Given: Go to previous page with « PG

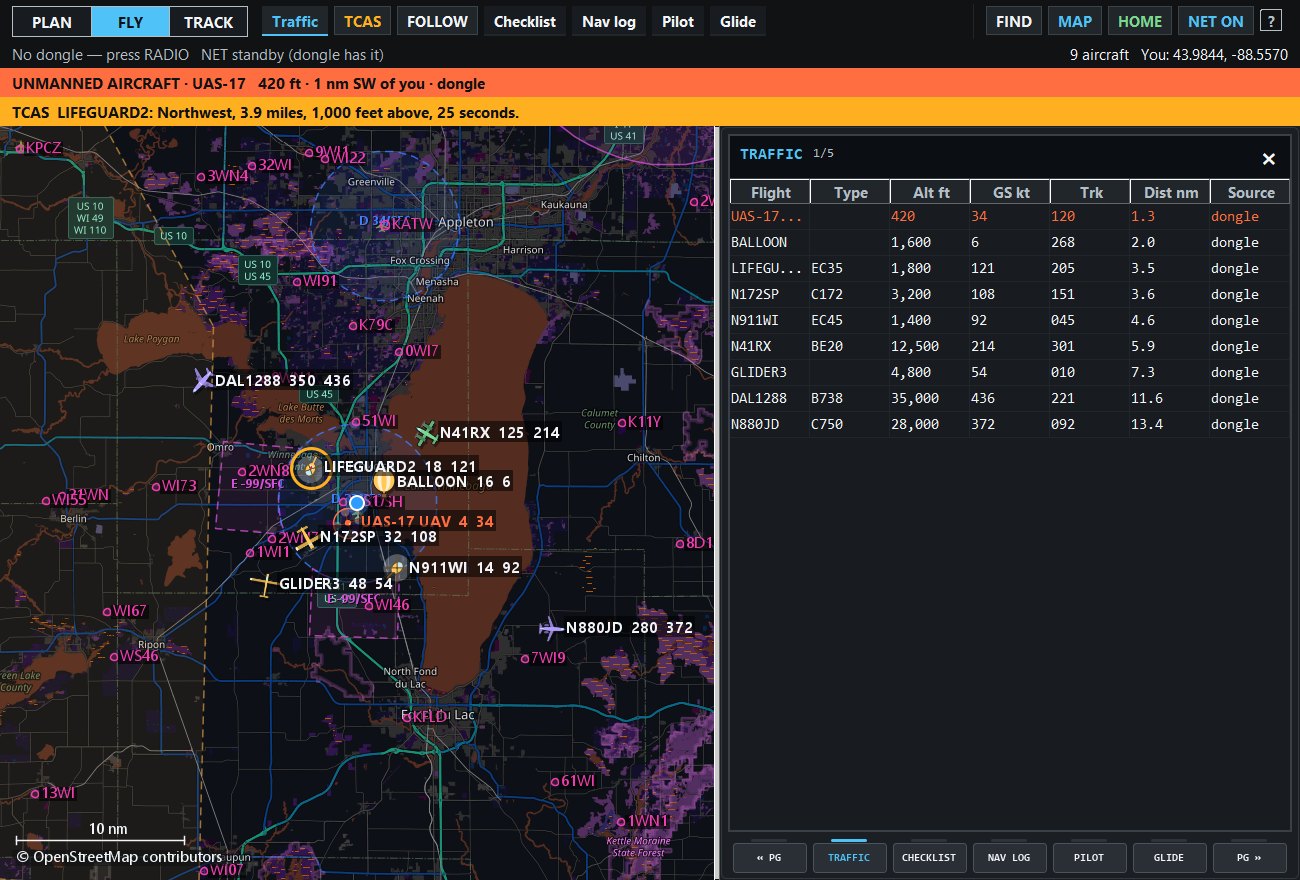Looking at the screenshot, I should [769, 857].
